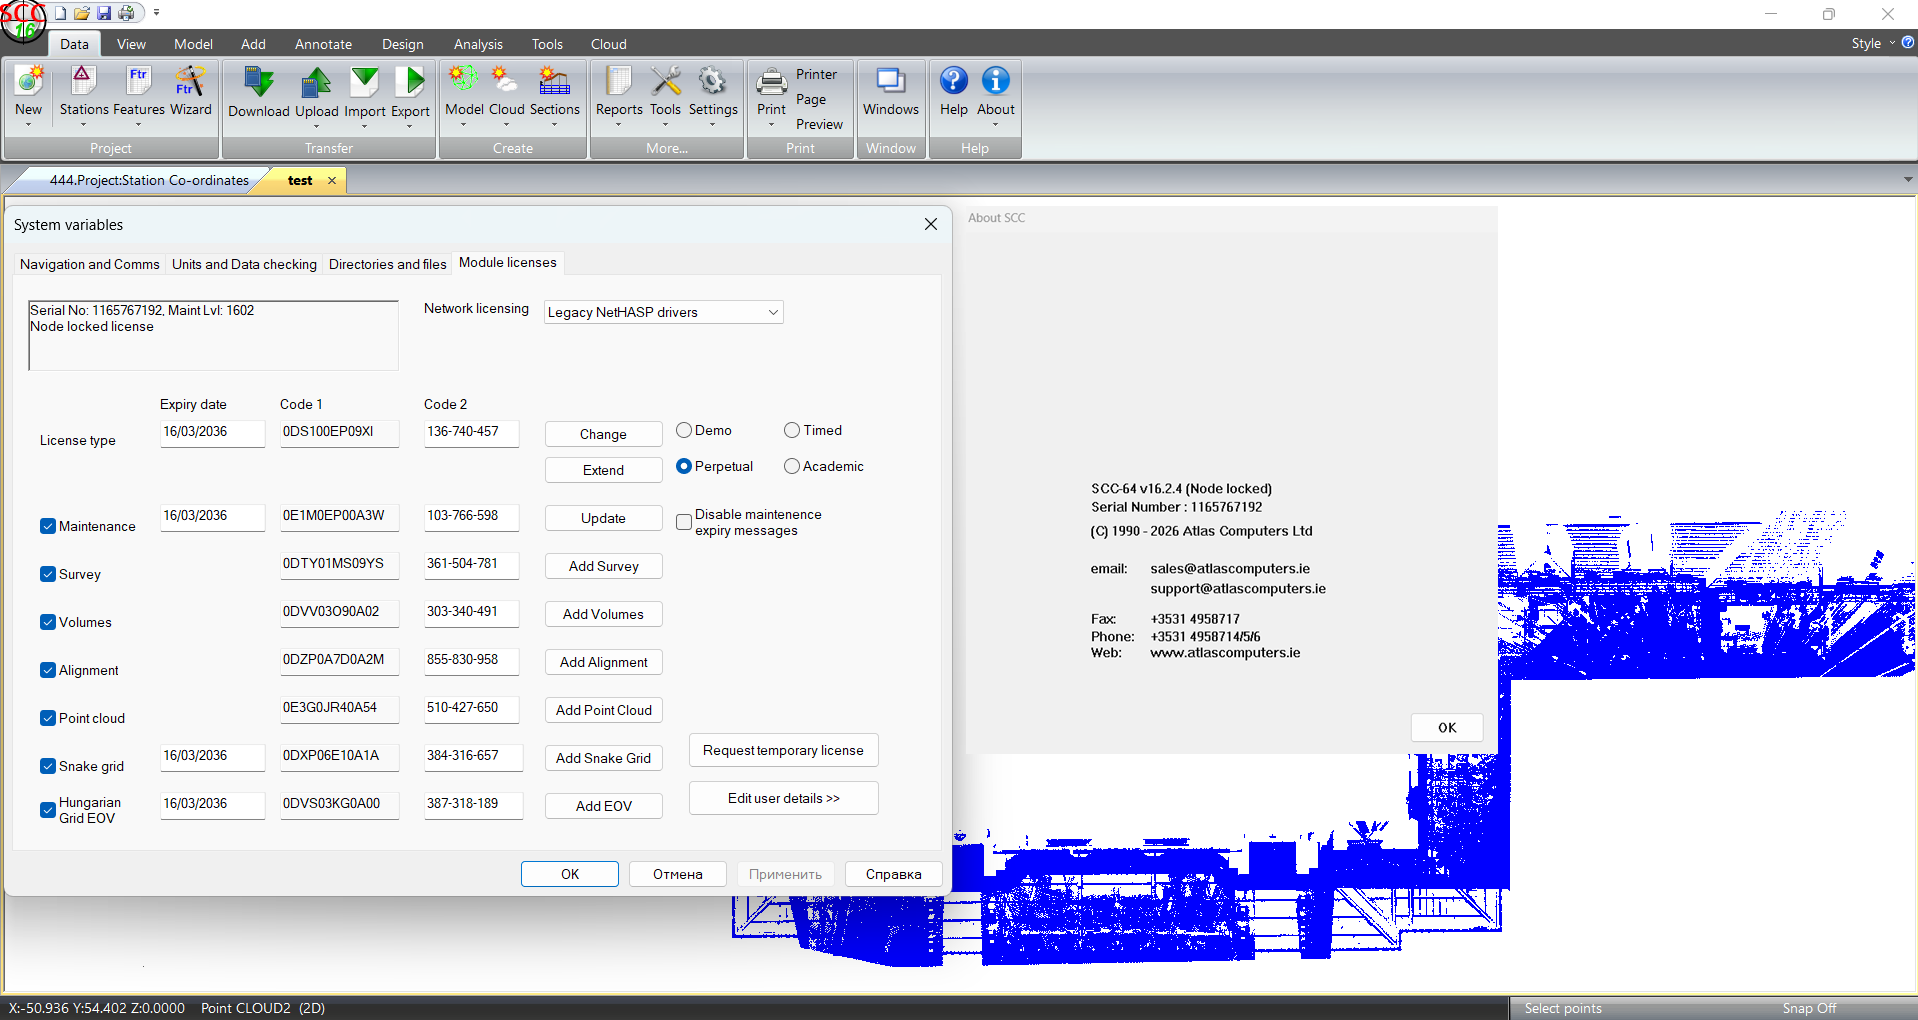Expand the Print dropdown arrow
Image resolution: width=1918 pixels, height=1020 pixels.
point(771,125)
